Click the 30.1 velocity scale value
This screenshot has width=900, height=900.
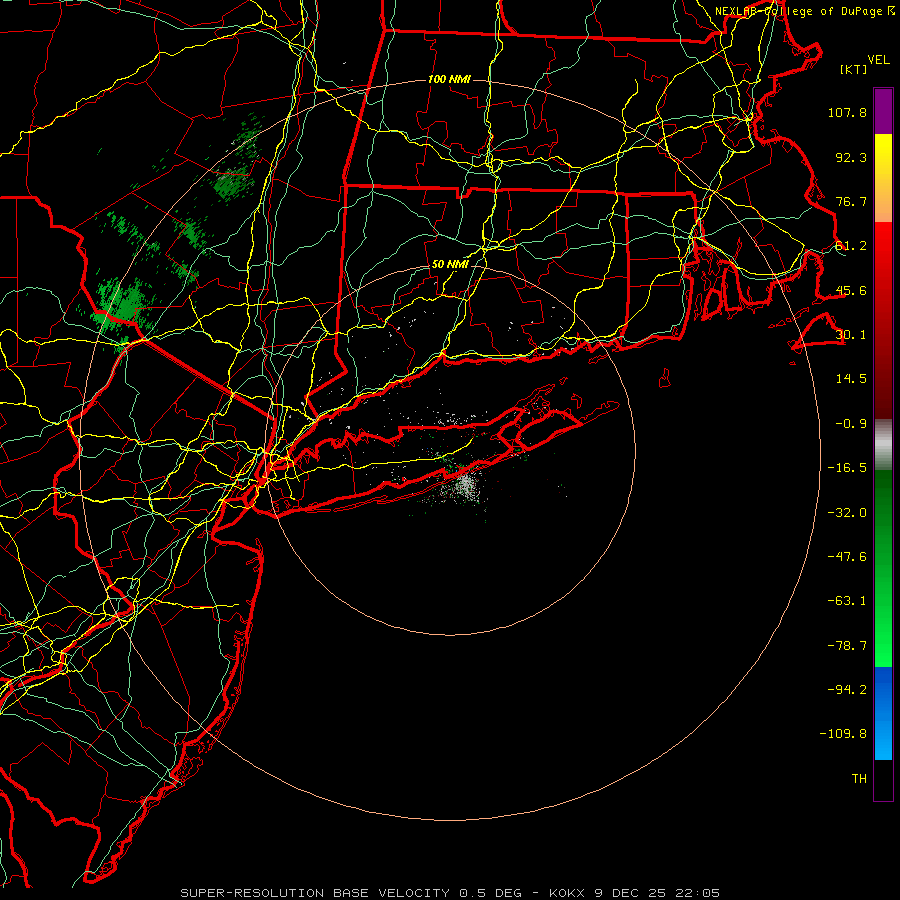coord(851,335)
